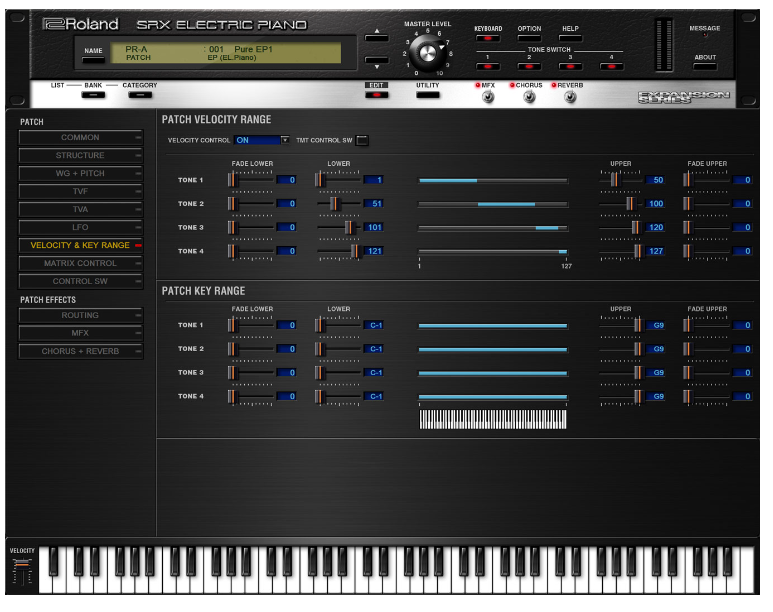This screenshot has height=612, width=773.
Task: Click Tone 2 velocity Lower value 51
Action: pos(374,204)
